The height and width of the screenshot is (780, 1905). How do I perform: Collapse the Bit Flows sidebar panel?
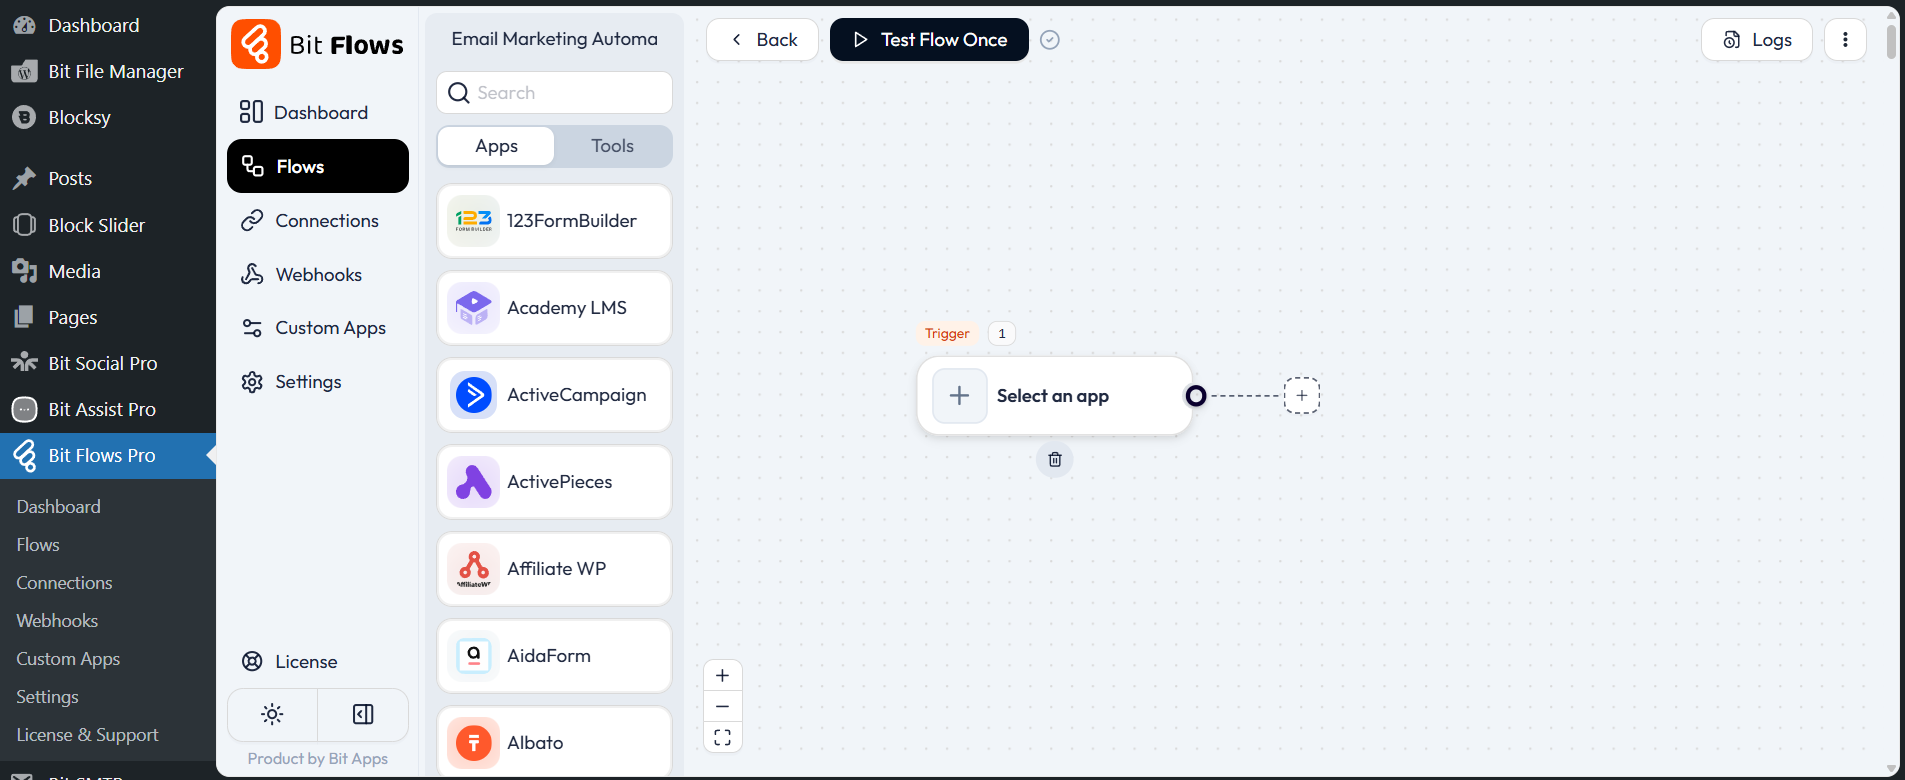(x=363, y=714)
